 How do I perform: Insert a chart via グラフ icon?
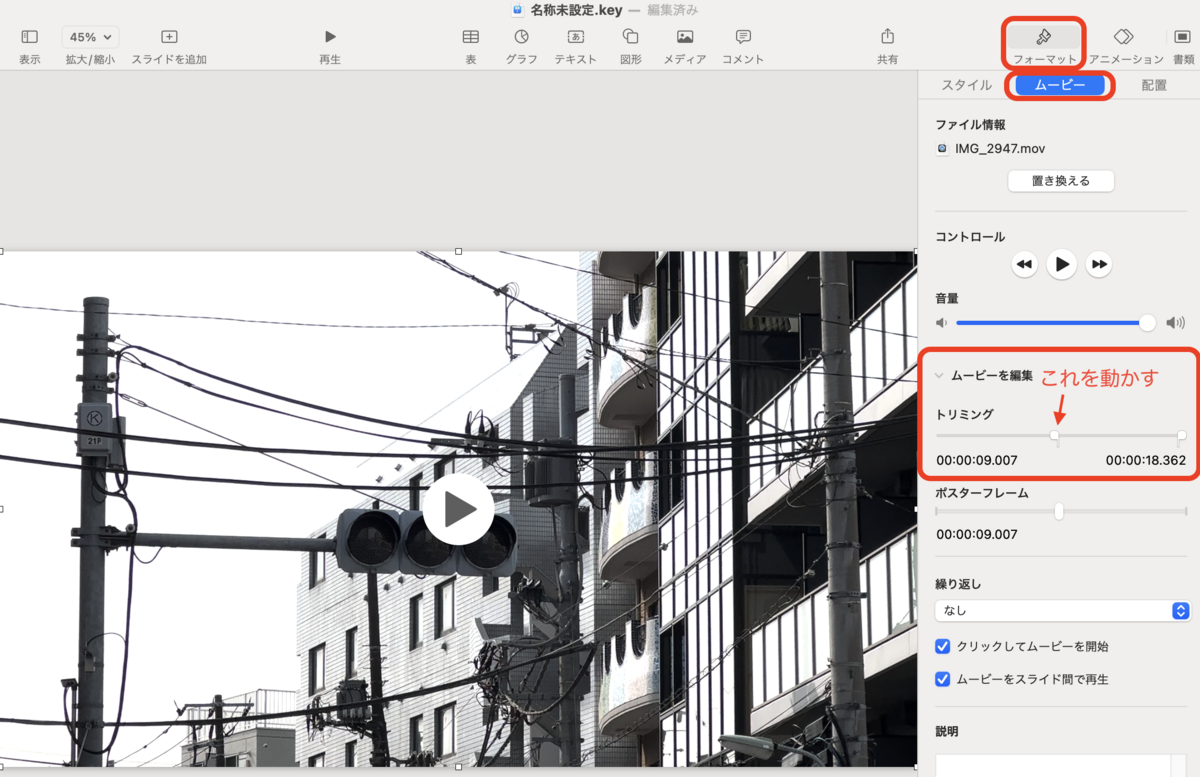(x=521, y=37)
